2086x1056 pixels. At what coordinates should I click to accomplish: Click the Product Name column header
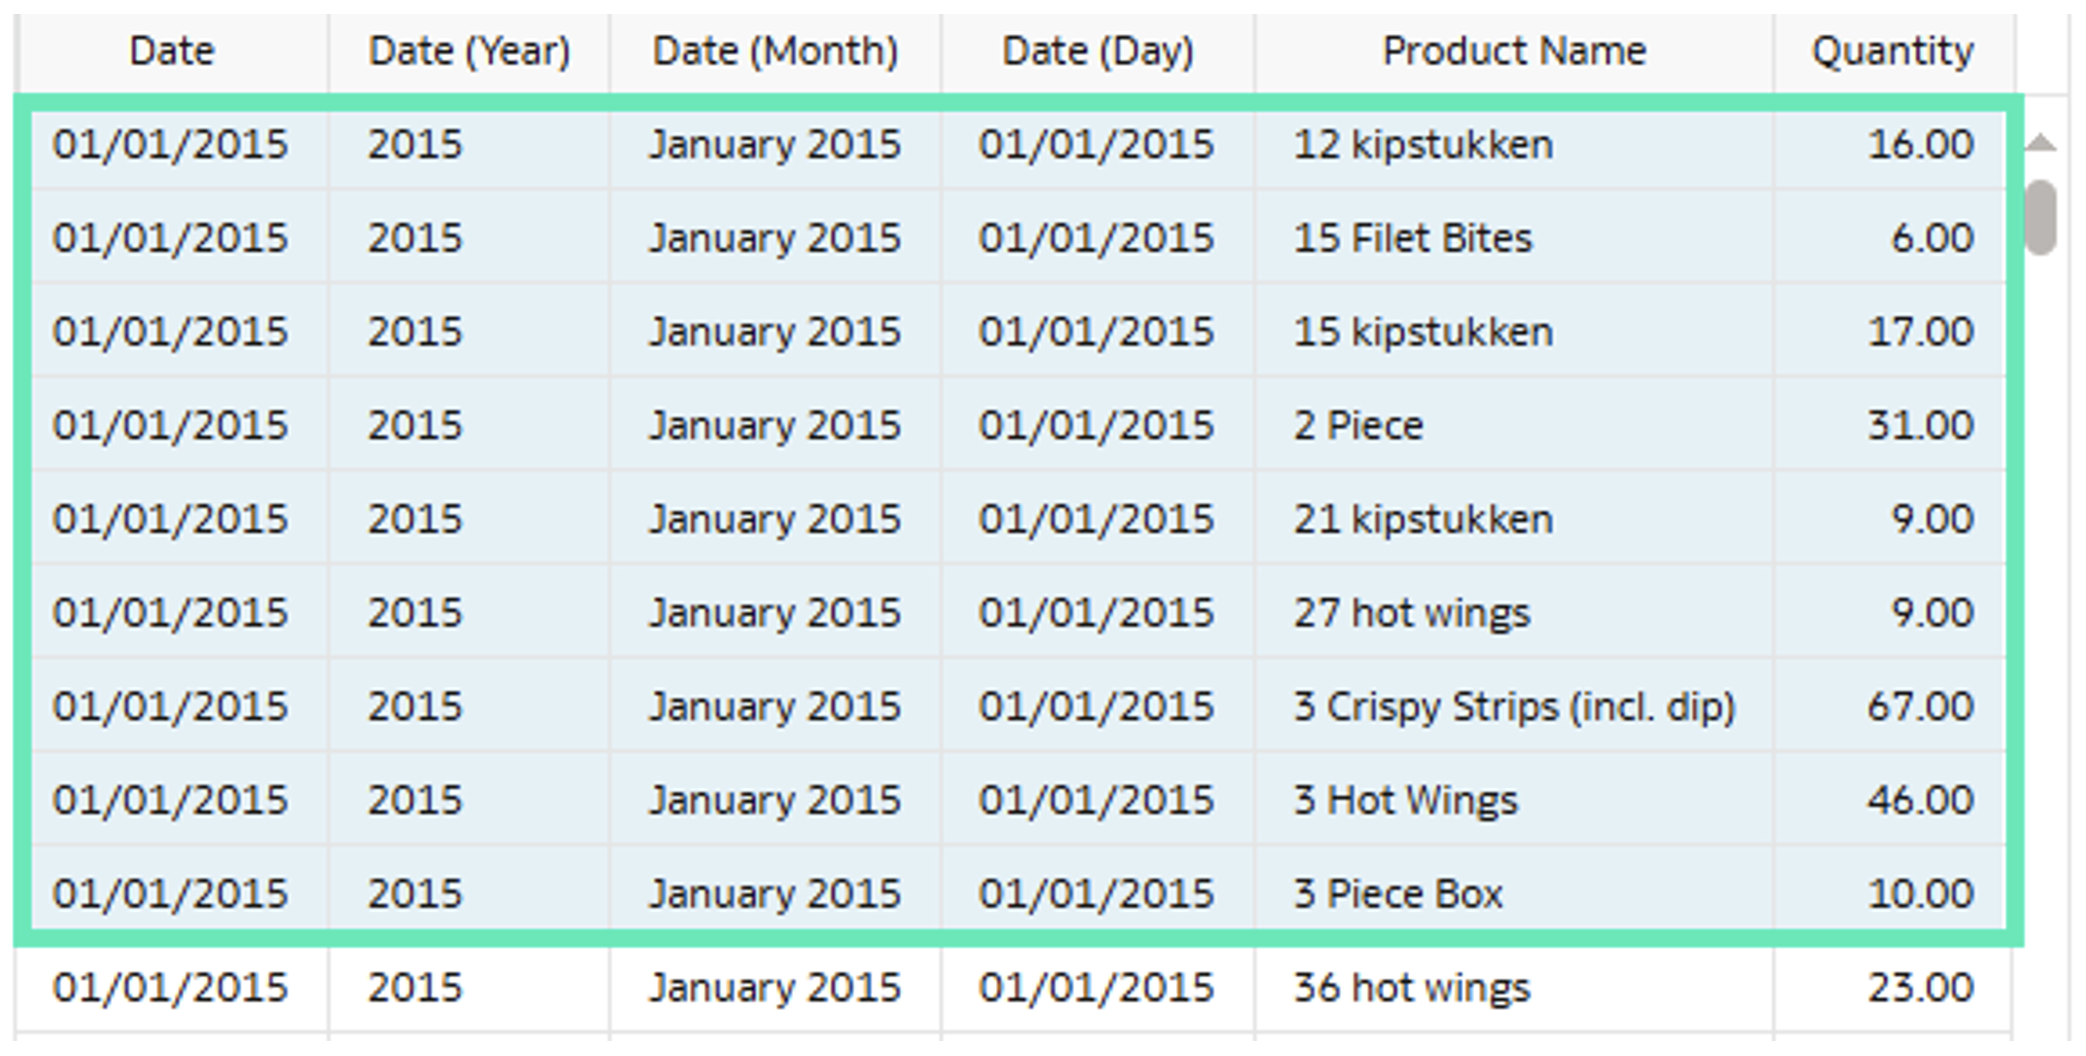(x=1513, y=51)
